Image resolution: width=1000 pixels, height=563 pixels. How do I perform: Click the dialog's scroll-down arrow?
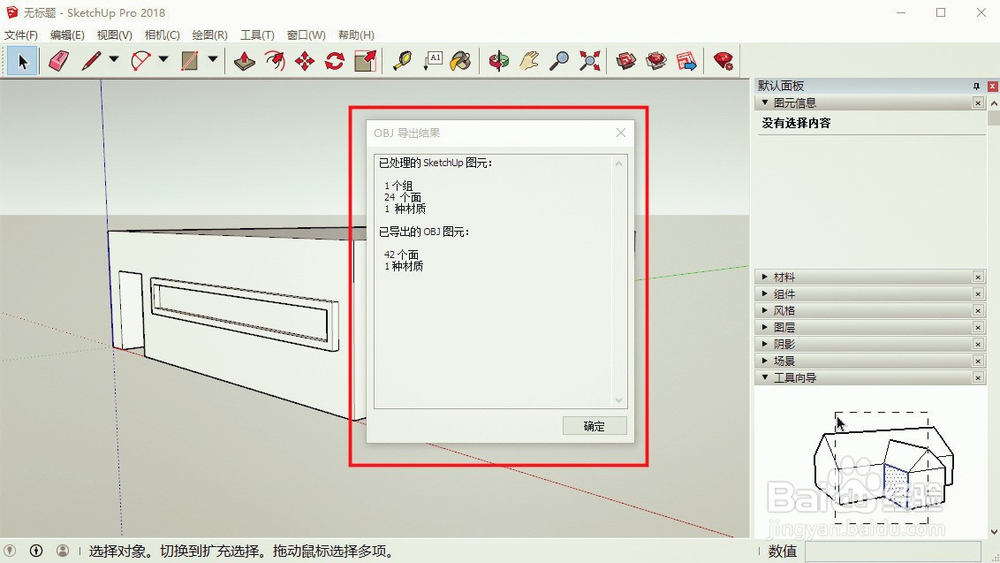tap(619, 400)
